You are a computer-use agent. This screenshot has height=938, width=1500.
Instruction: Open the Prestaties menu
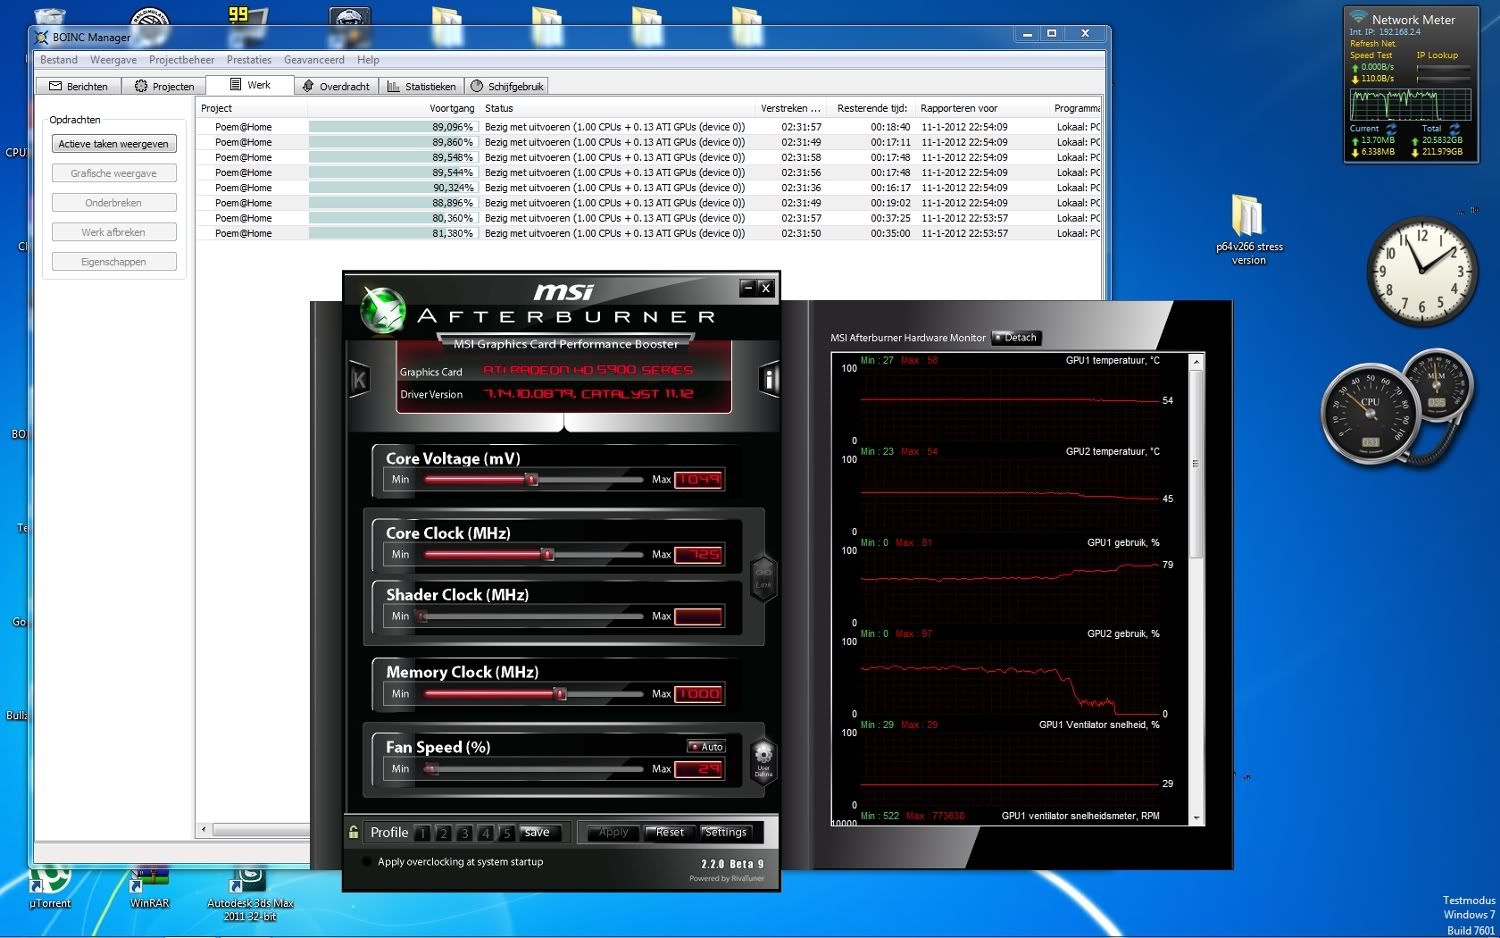click(249, 60)
